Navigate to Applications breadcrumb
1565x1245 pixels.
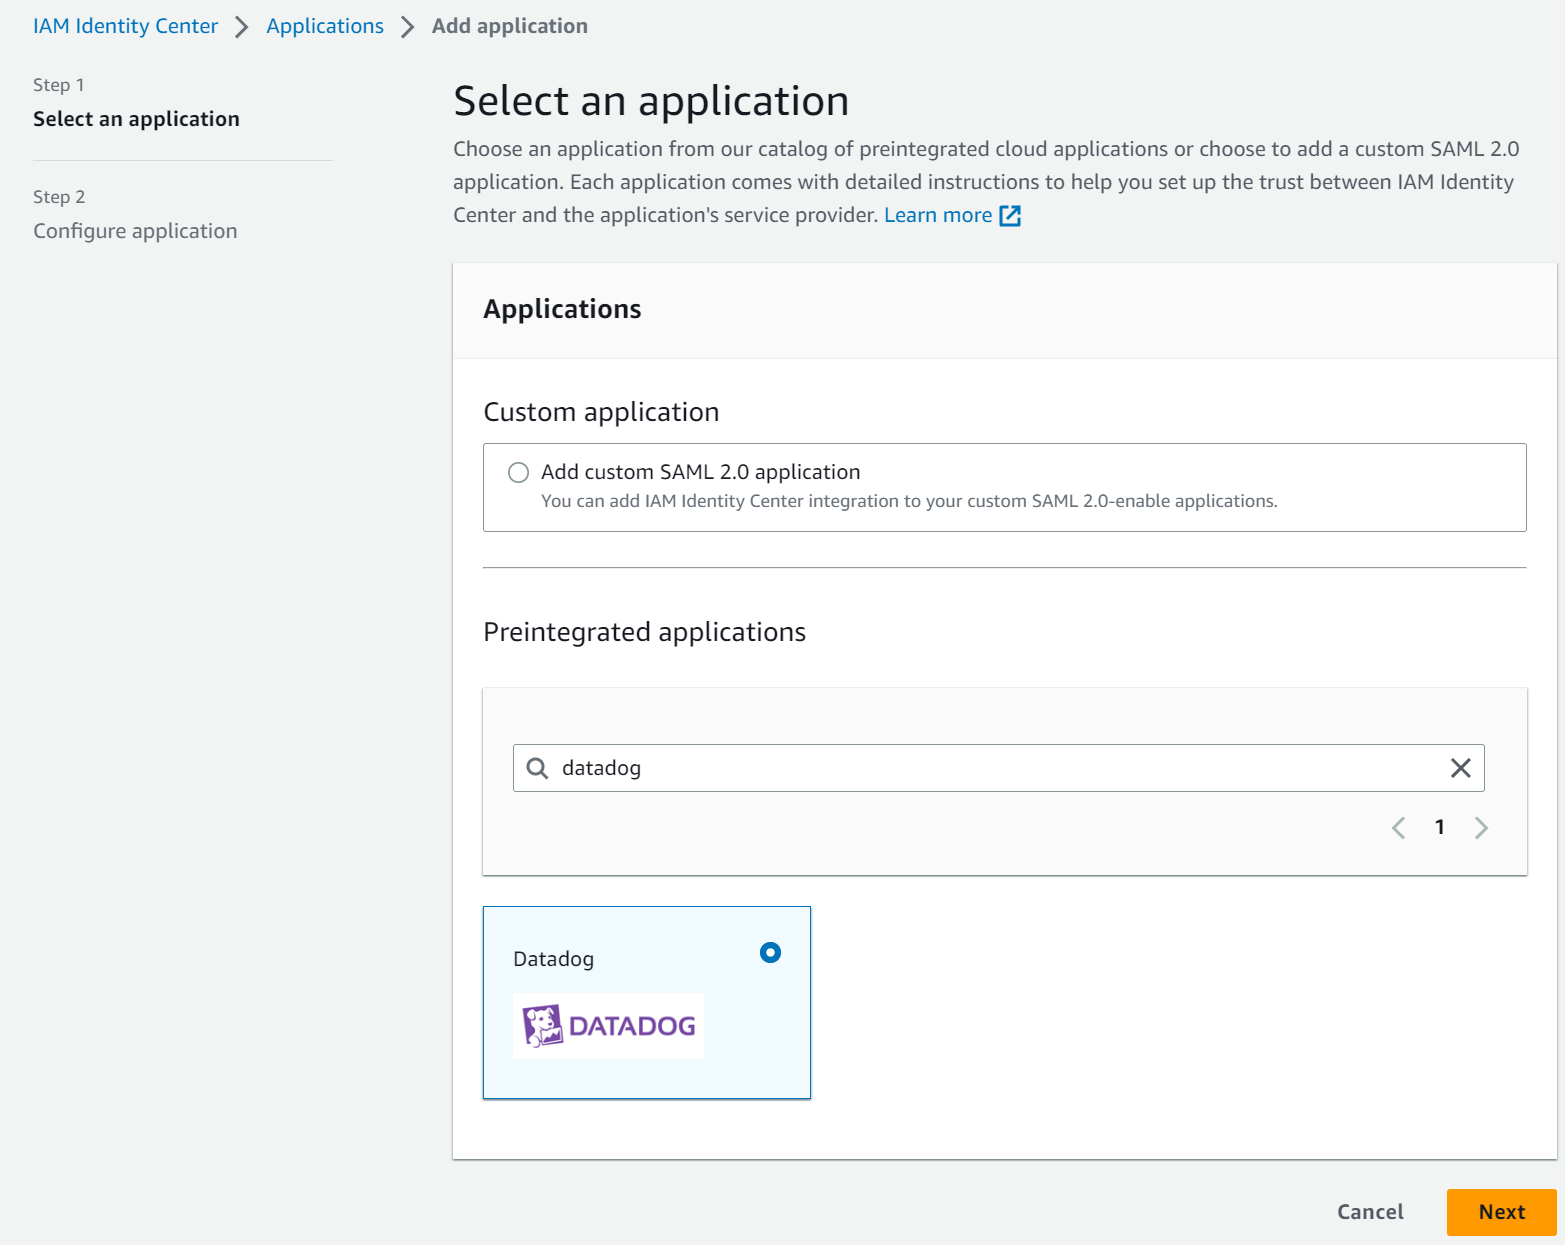325,26
